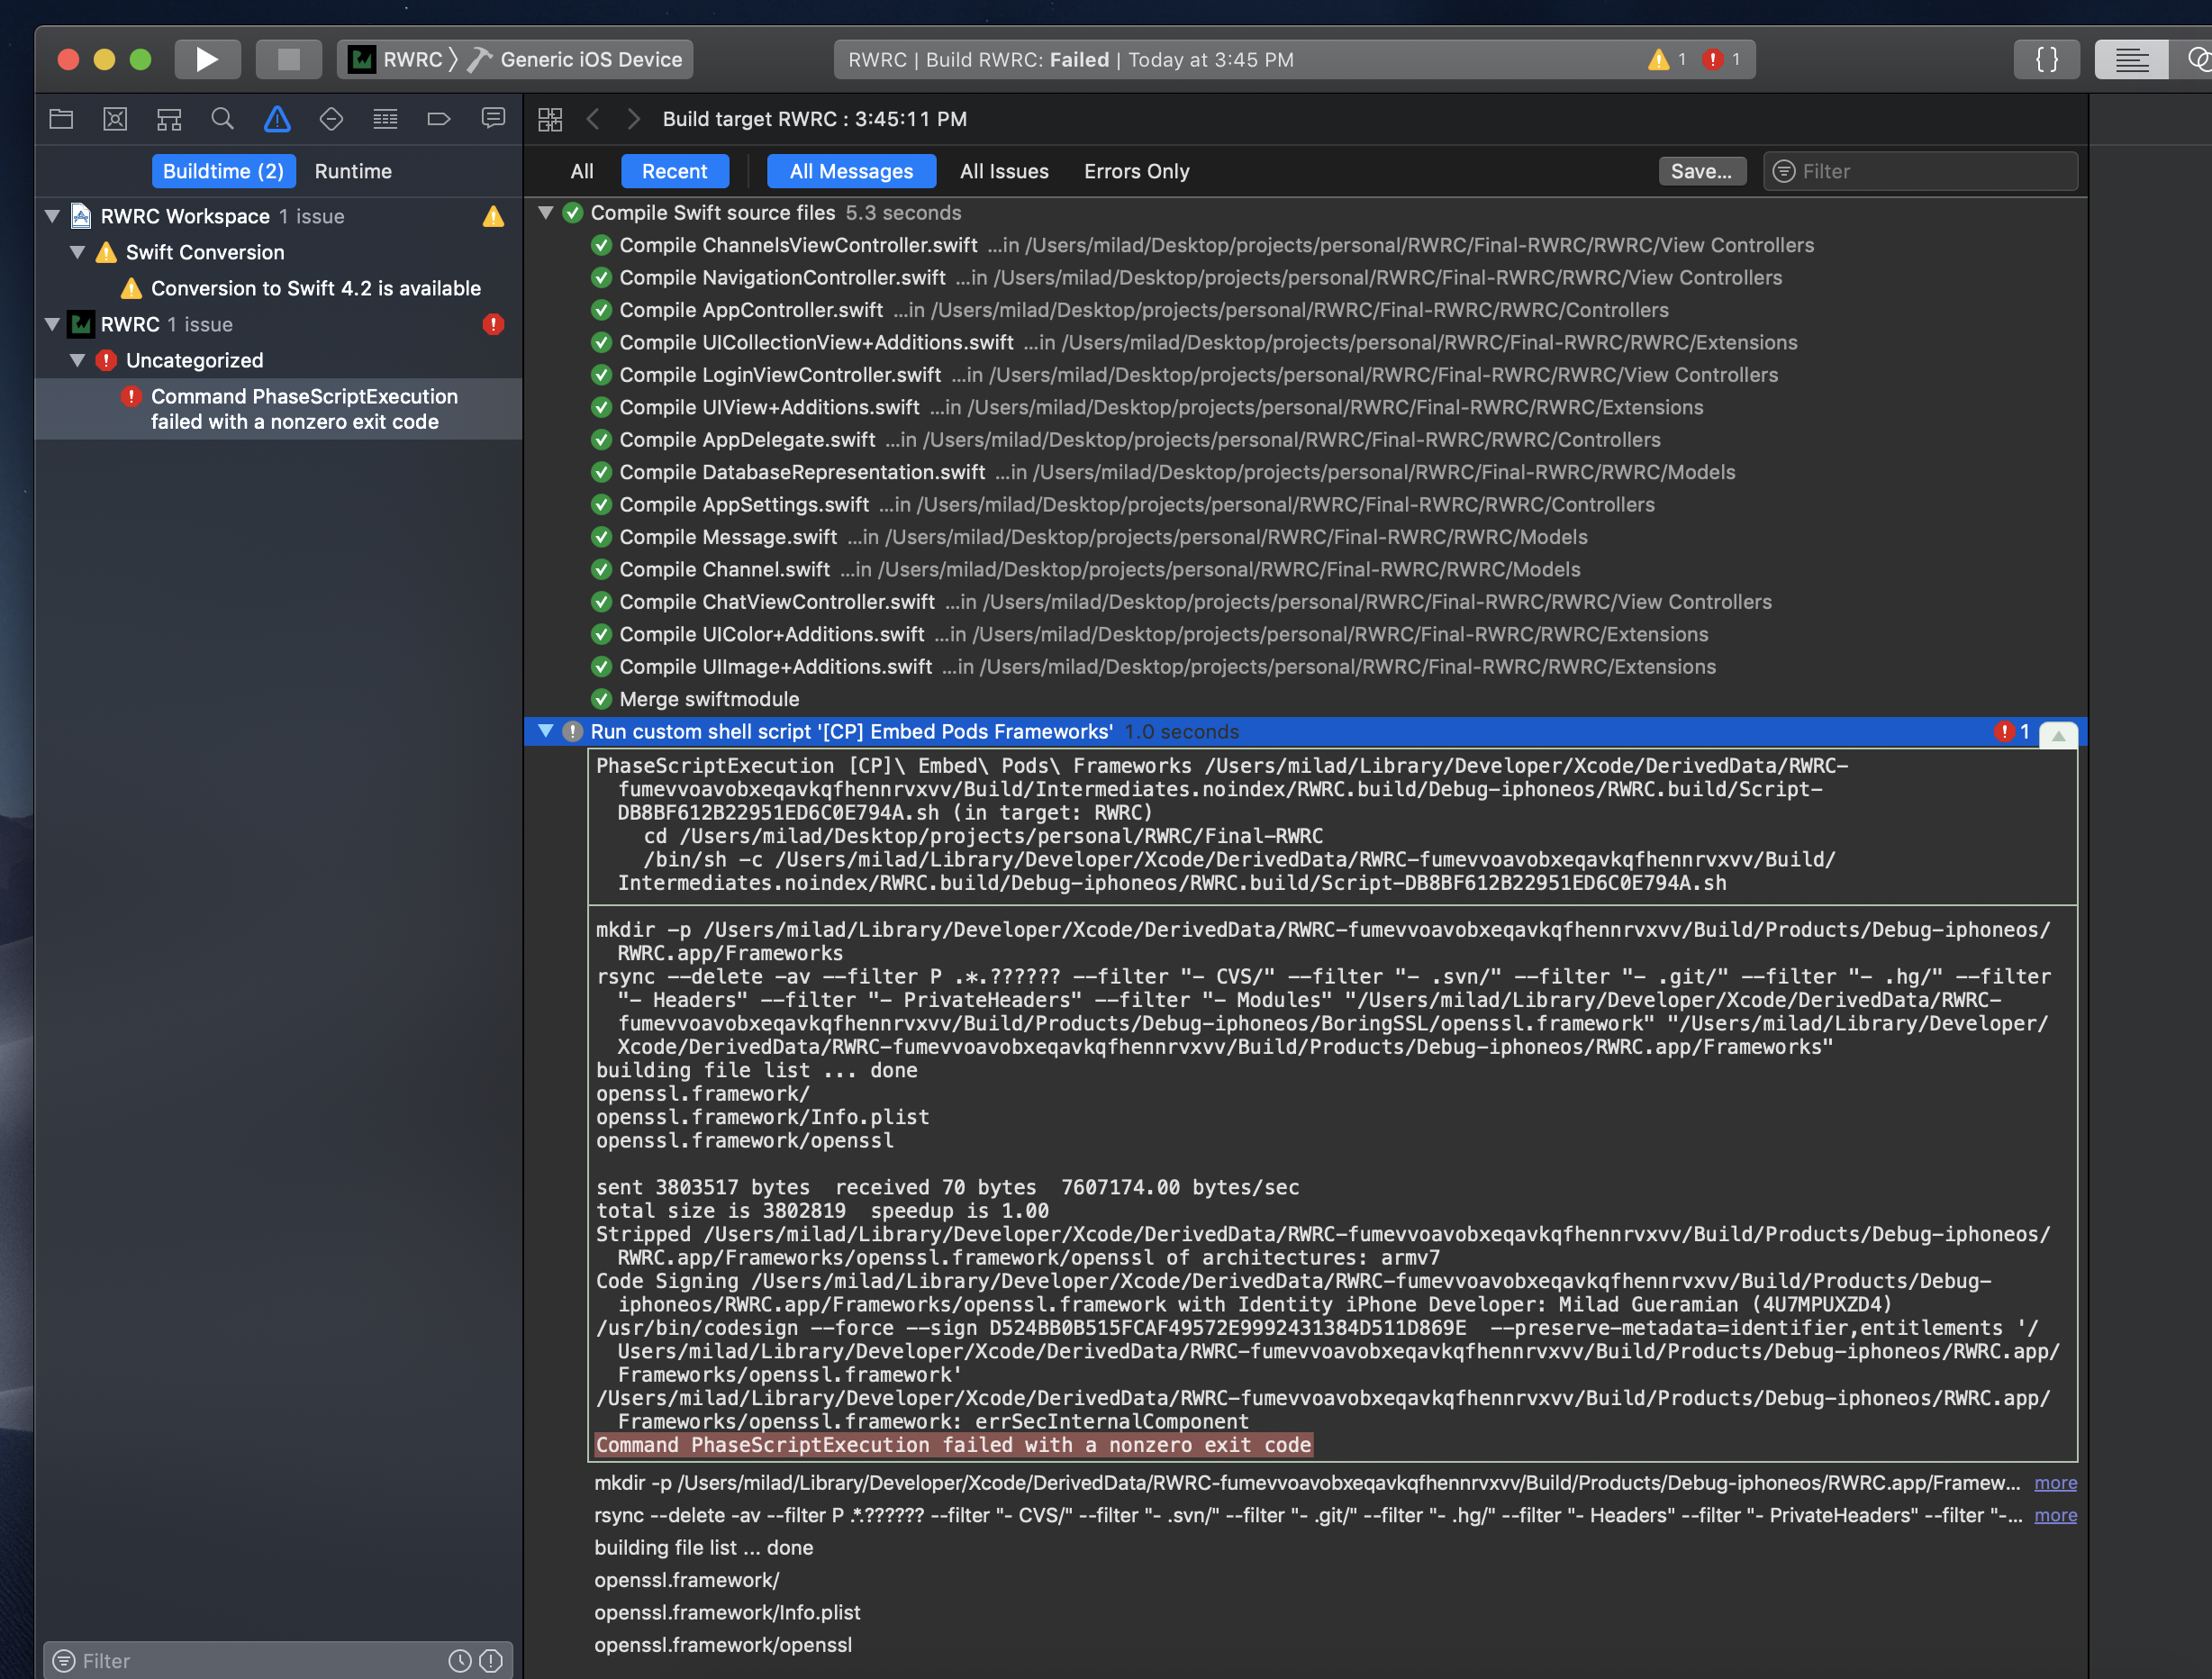Open the Report navigator speech-bubble icon

tap(493, 119)
